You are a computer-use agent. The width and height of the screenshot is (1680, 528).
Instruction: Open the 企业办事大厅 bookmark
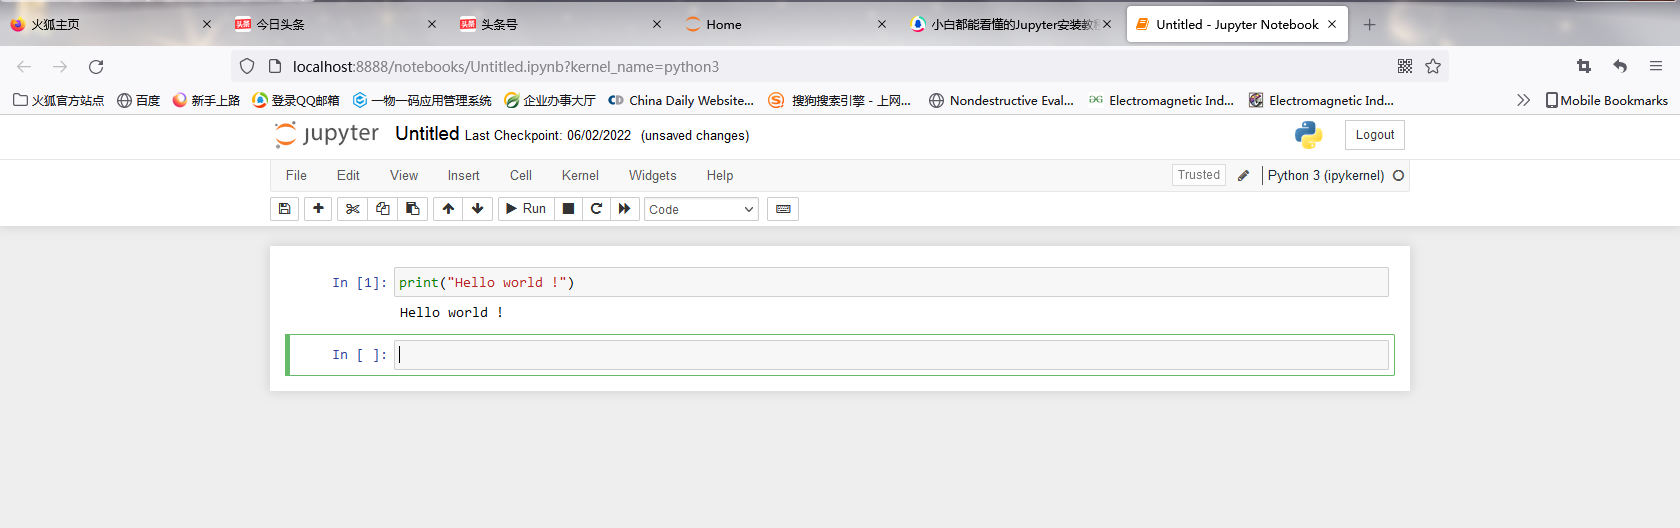point(550,100)
